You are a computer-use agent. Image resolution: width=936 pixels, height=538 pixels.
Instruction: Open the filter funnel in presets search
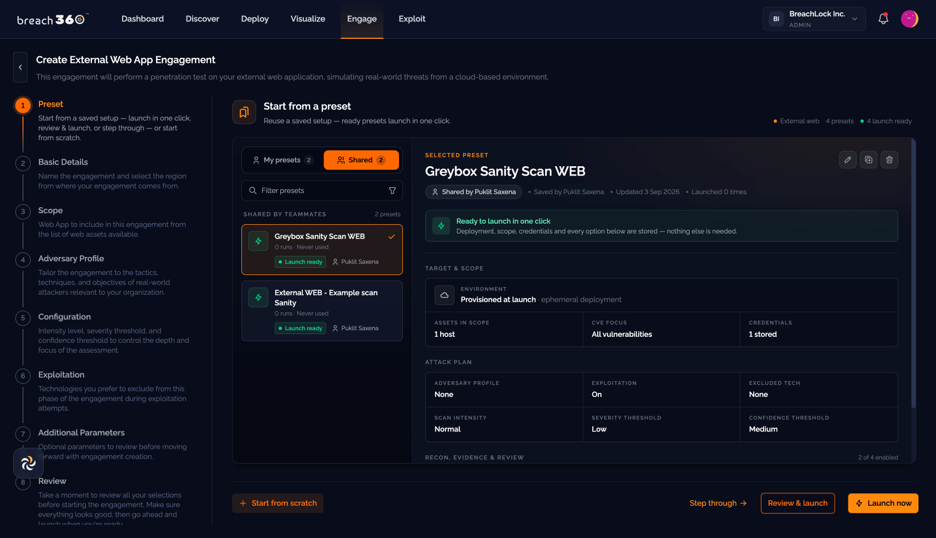[x=392, y=190]
